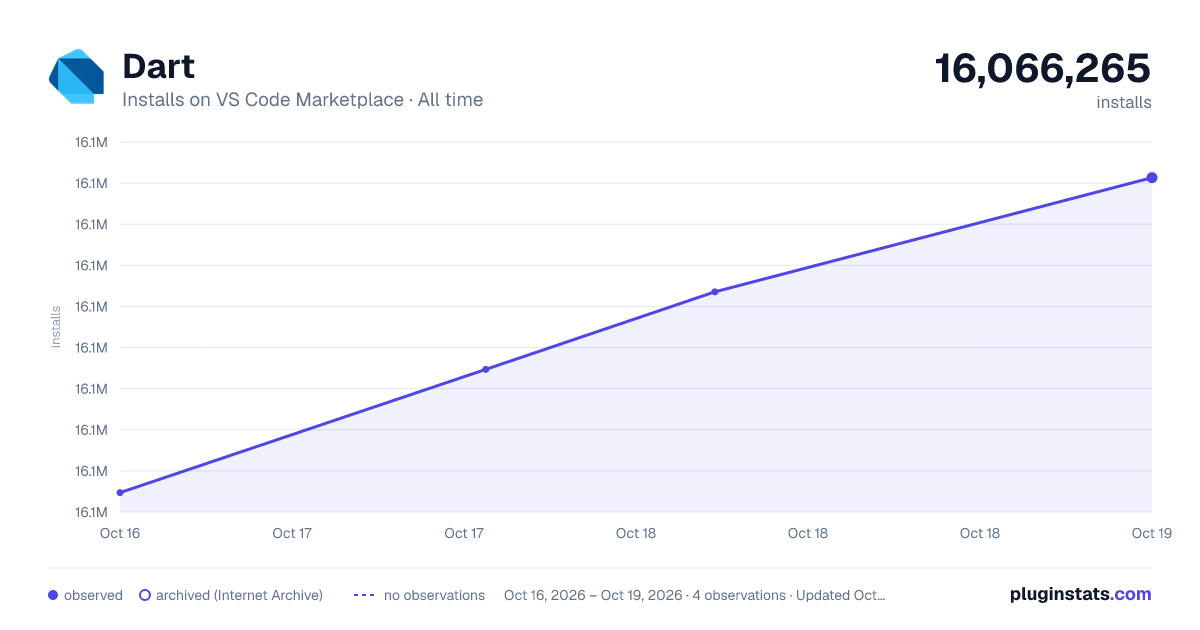Click the vertical 'installs' y-axis title
The height and width of the screenshot is (630, 1200).
56,327
